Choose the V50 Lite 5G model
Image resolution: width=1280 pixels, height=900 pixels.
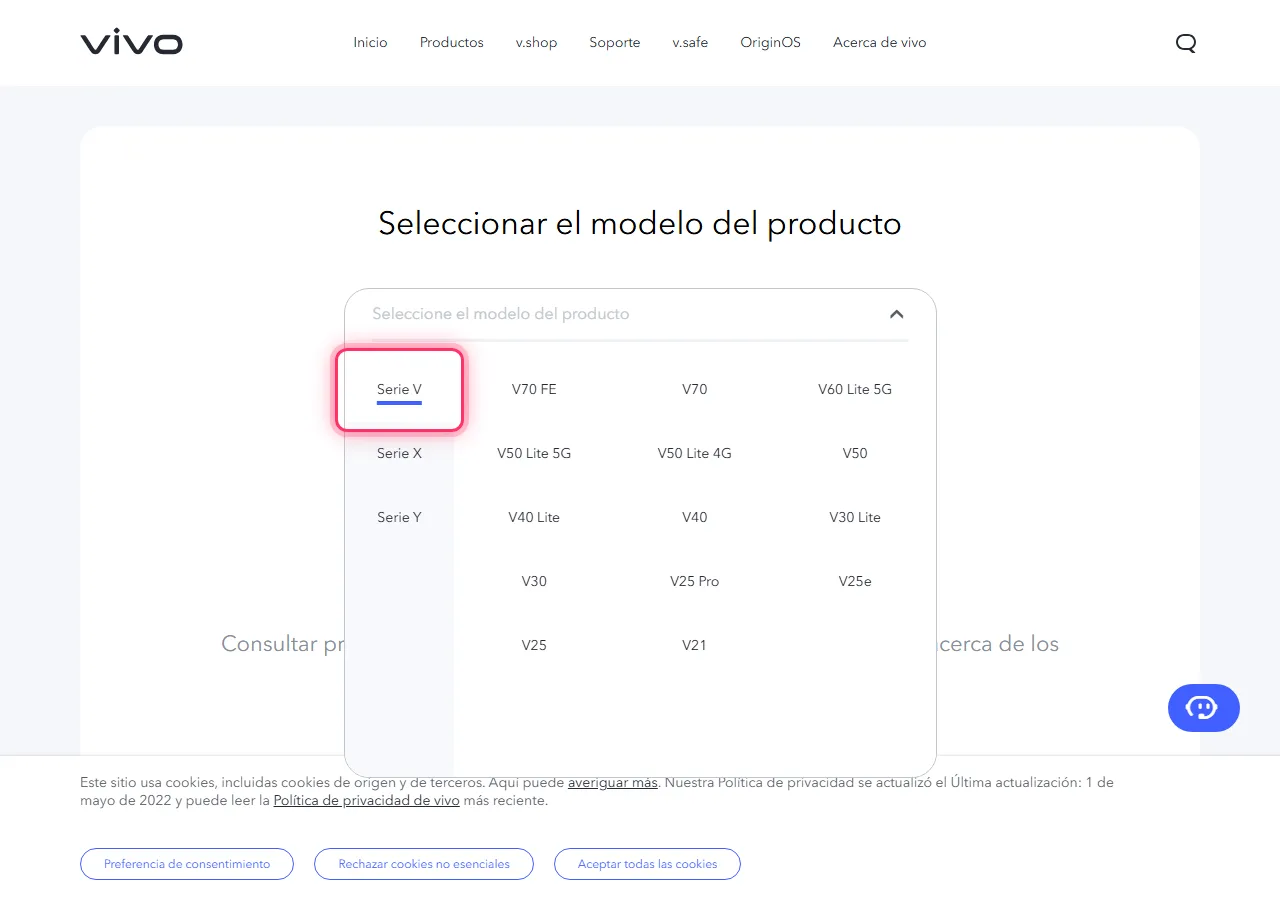534,454
